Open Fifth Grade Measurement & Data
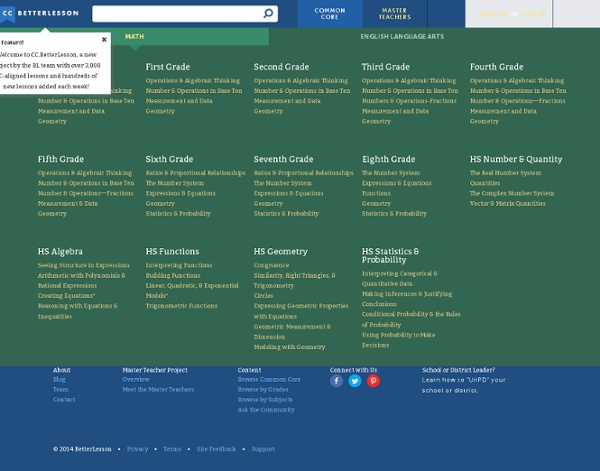Screen dimensions: 600x471 pyautogui.click(x=68, y=204)
